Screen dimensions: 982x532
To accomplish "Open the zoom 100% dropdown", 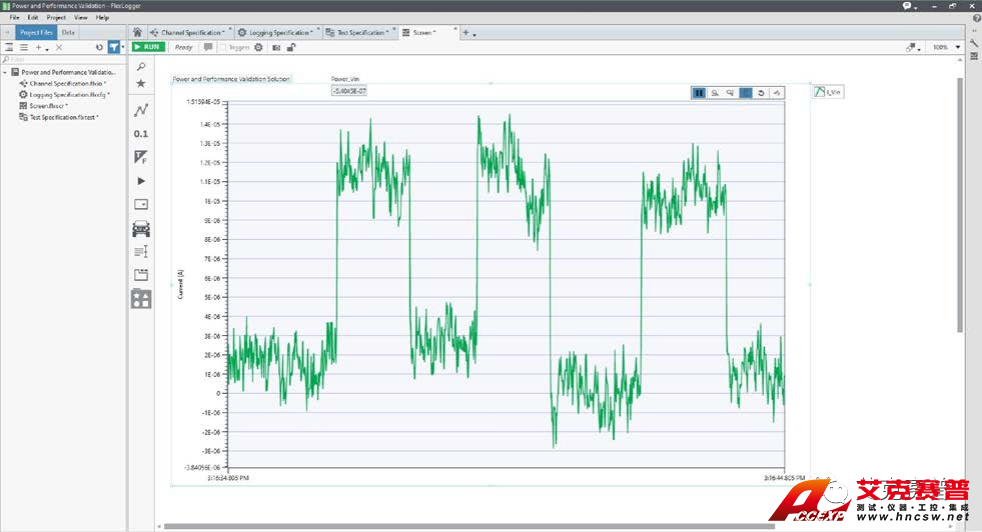I will 945,47.
